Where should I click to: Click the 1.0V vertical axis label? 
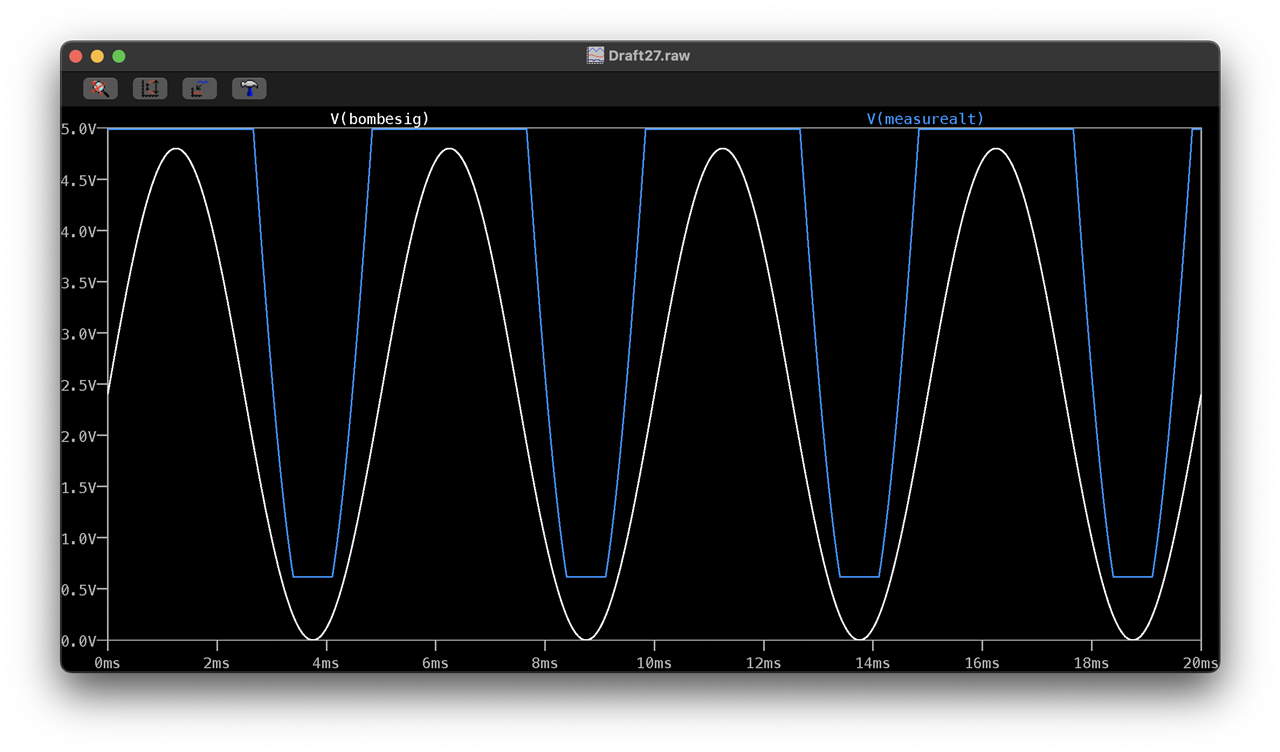point(79,538)
